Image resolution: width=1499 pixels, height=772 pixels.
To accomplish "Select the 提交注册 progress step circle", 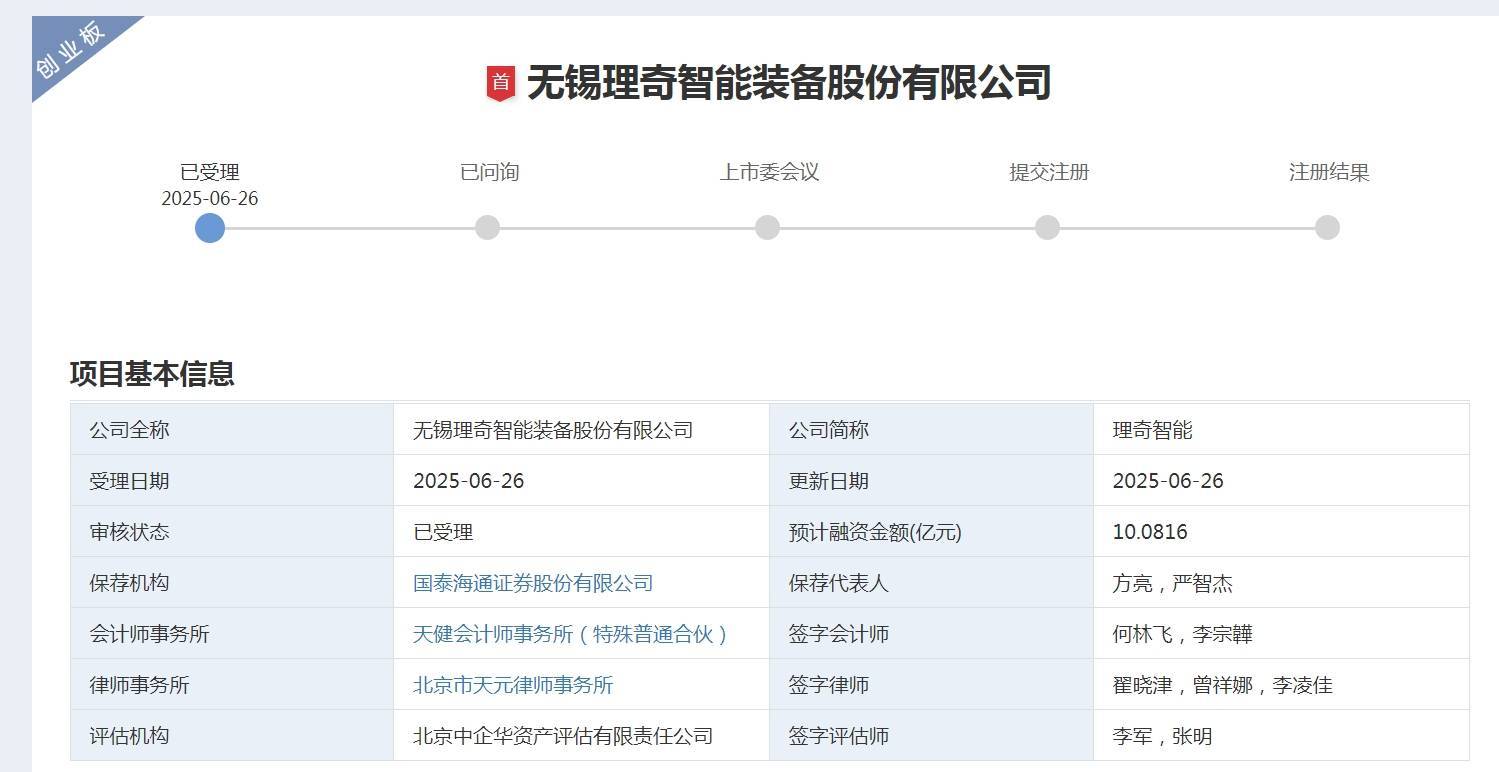I will click(1047, 228).
